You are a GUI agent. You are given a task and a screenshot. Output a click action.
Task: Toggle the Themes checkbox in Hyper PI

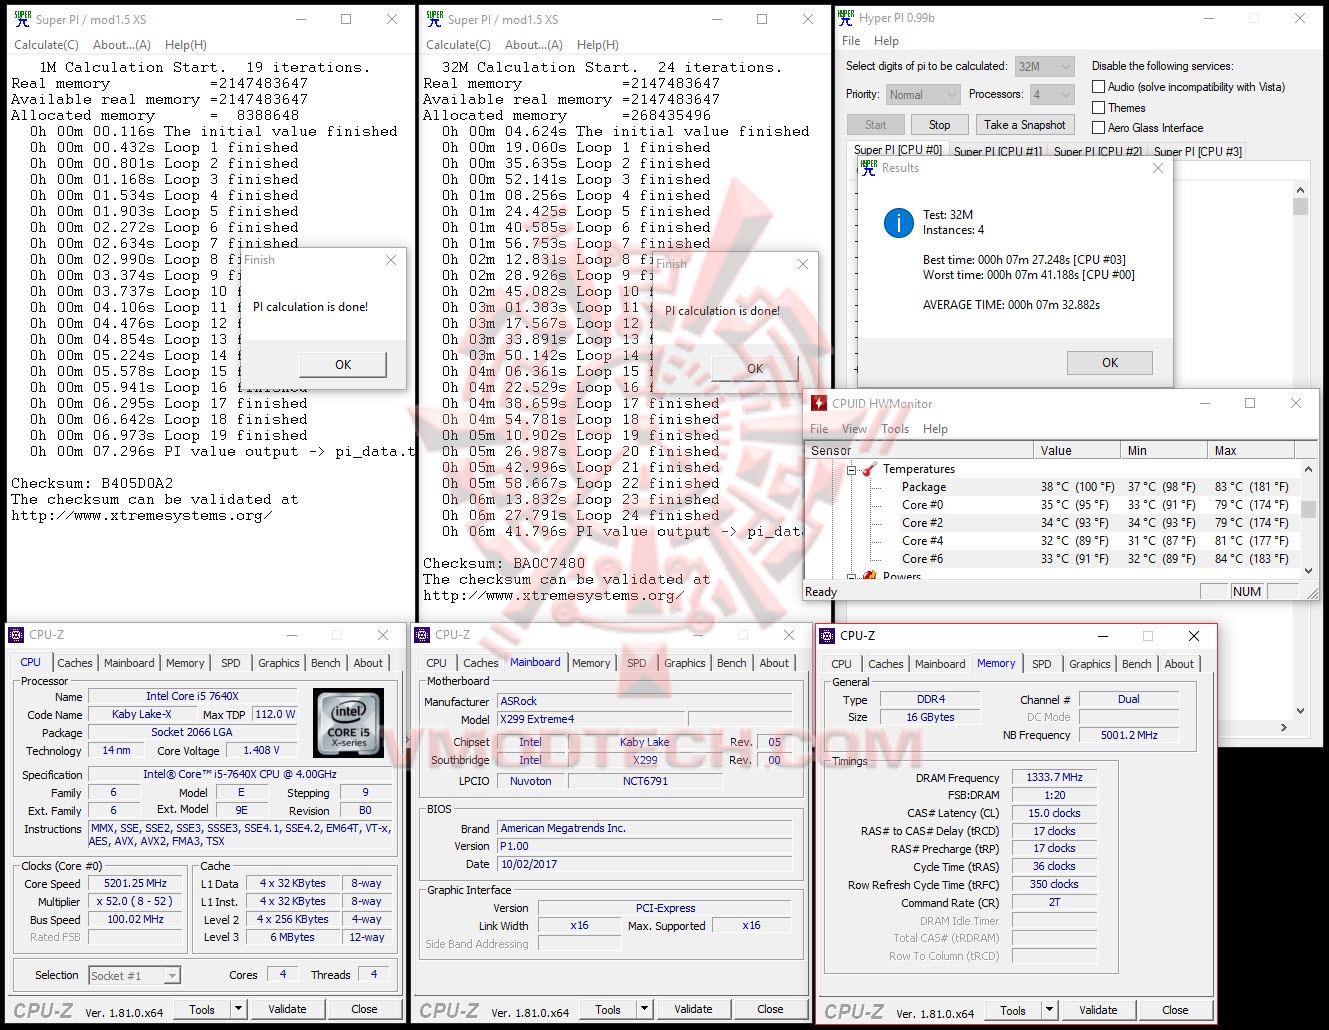pyautogui.click(x=1098, y=108)
